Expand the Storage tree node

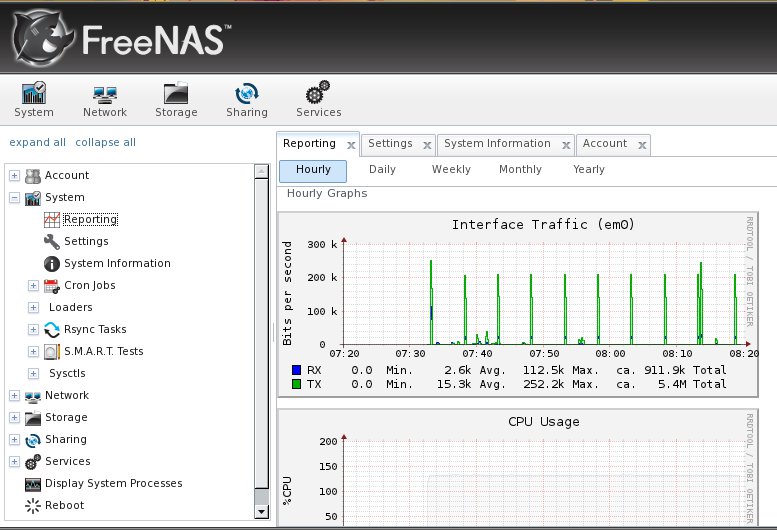14,418
